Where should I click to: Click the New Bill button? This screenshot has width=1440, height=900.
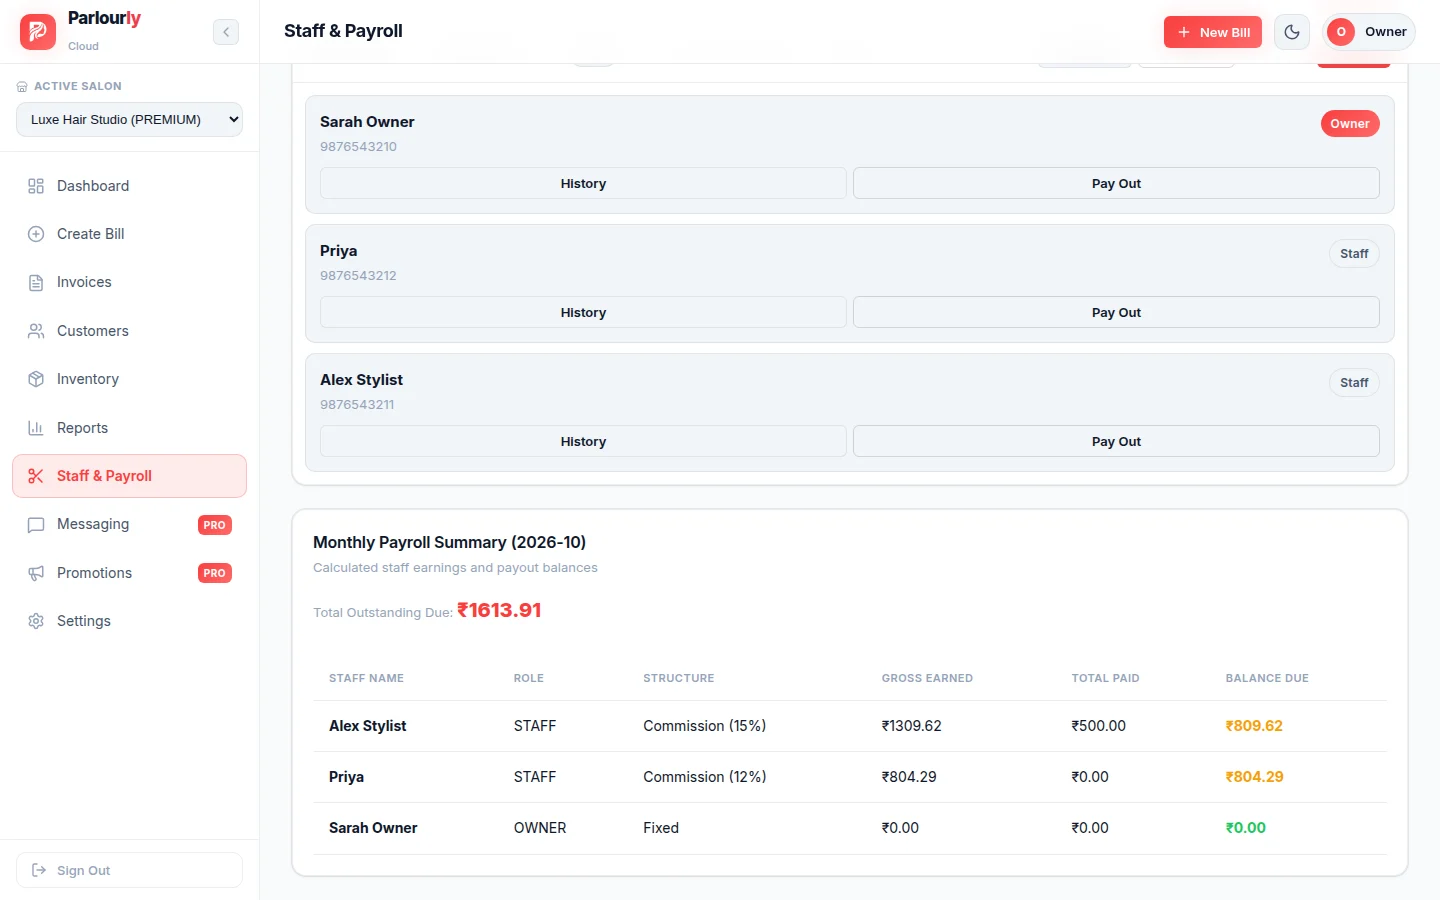coord(1213,32)
